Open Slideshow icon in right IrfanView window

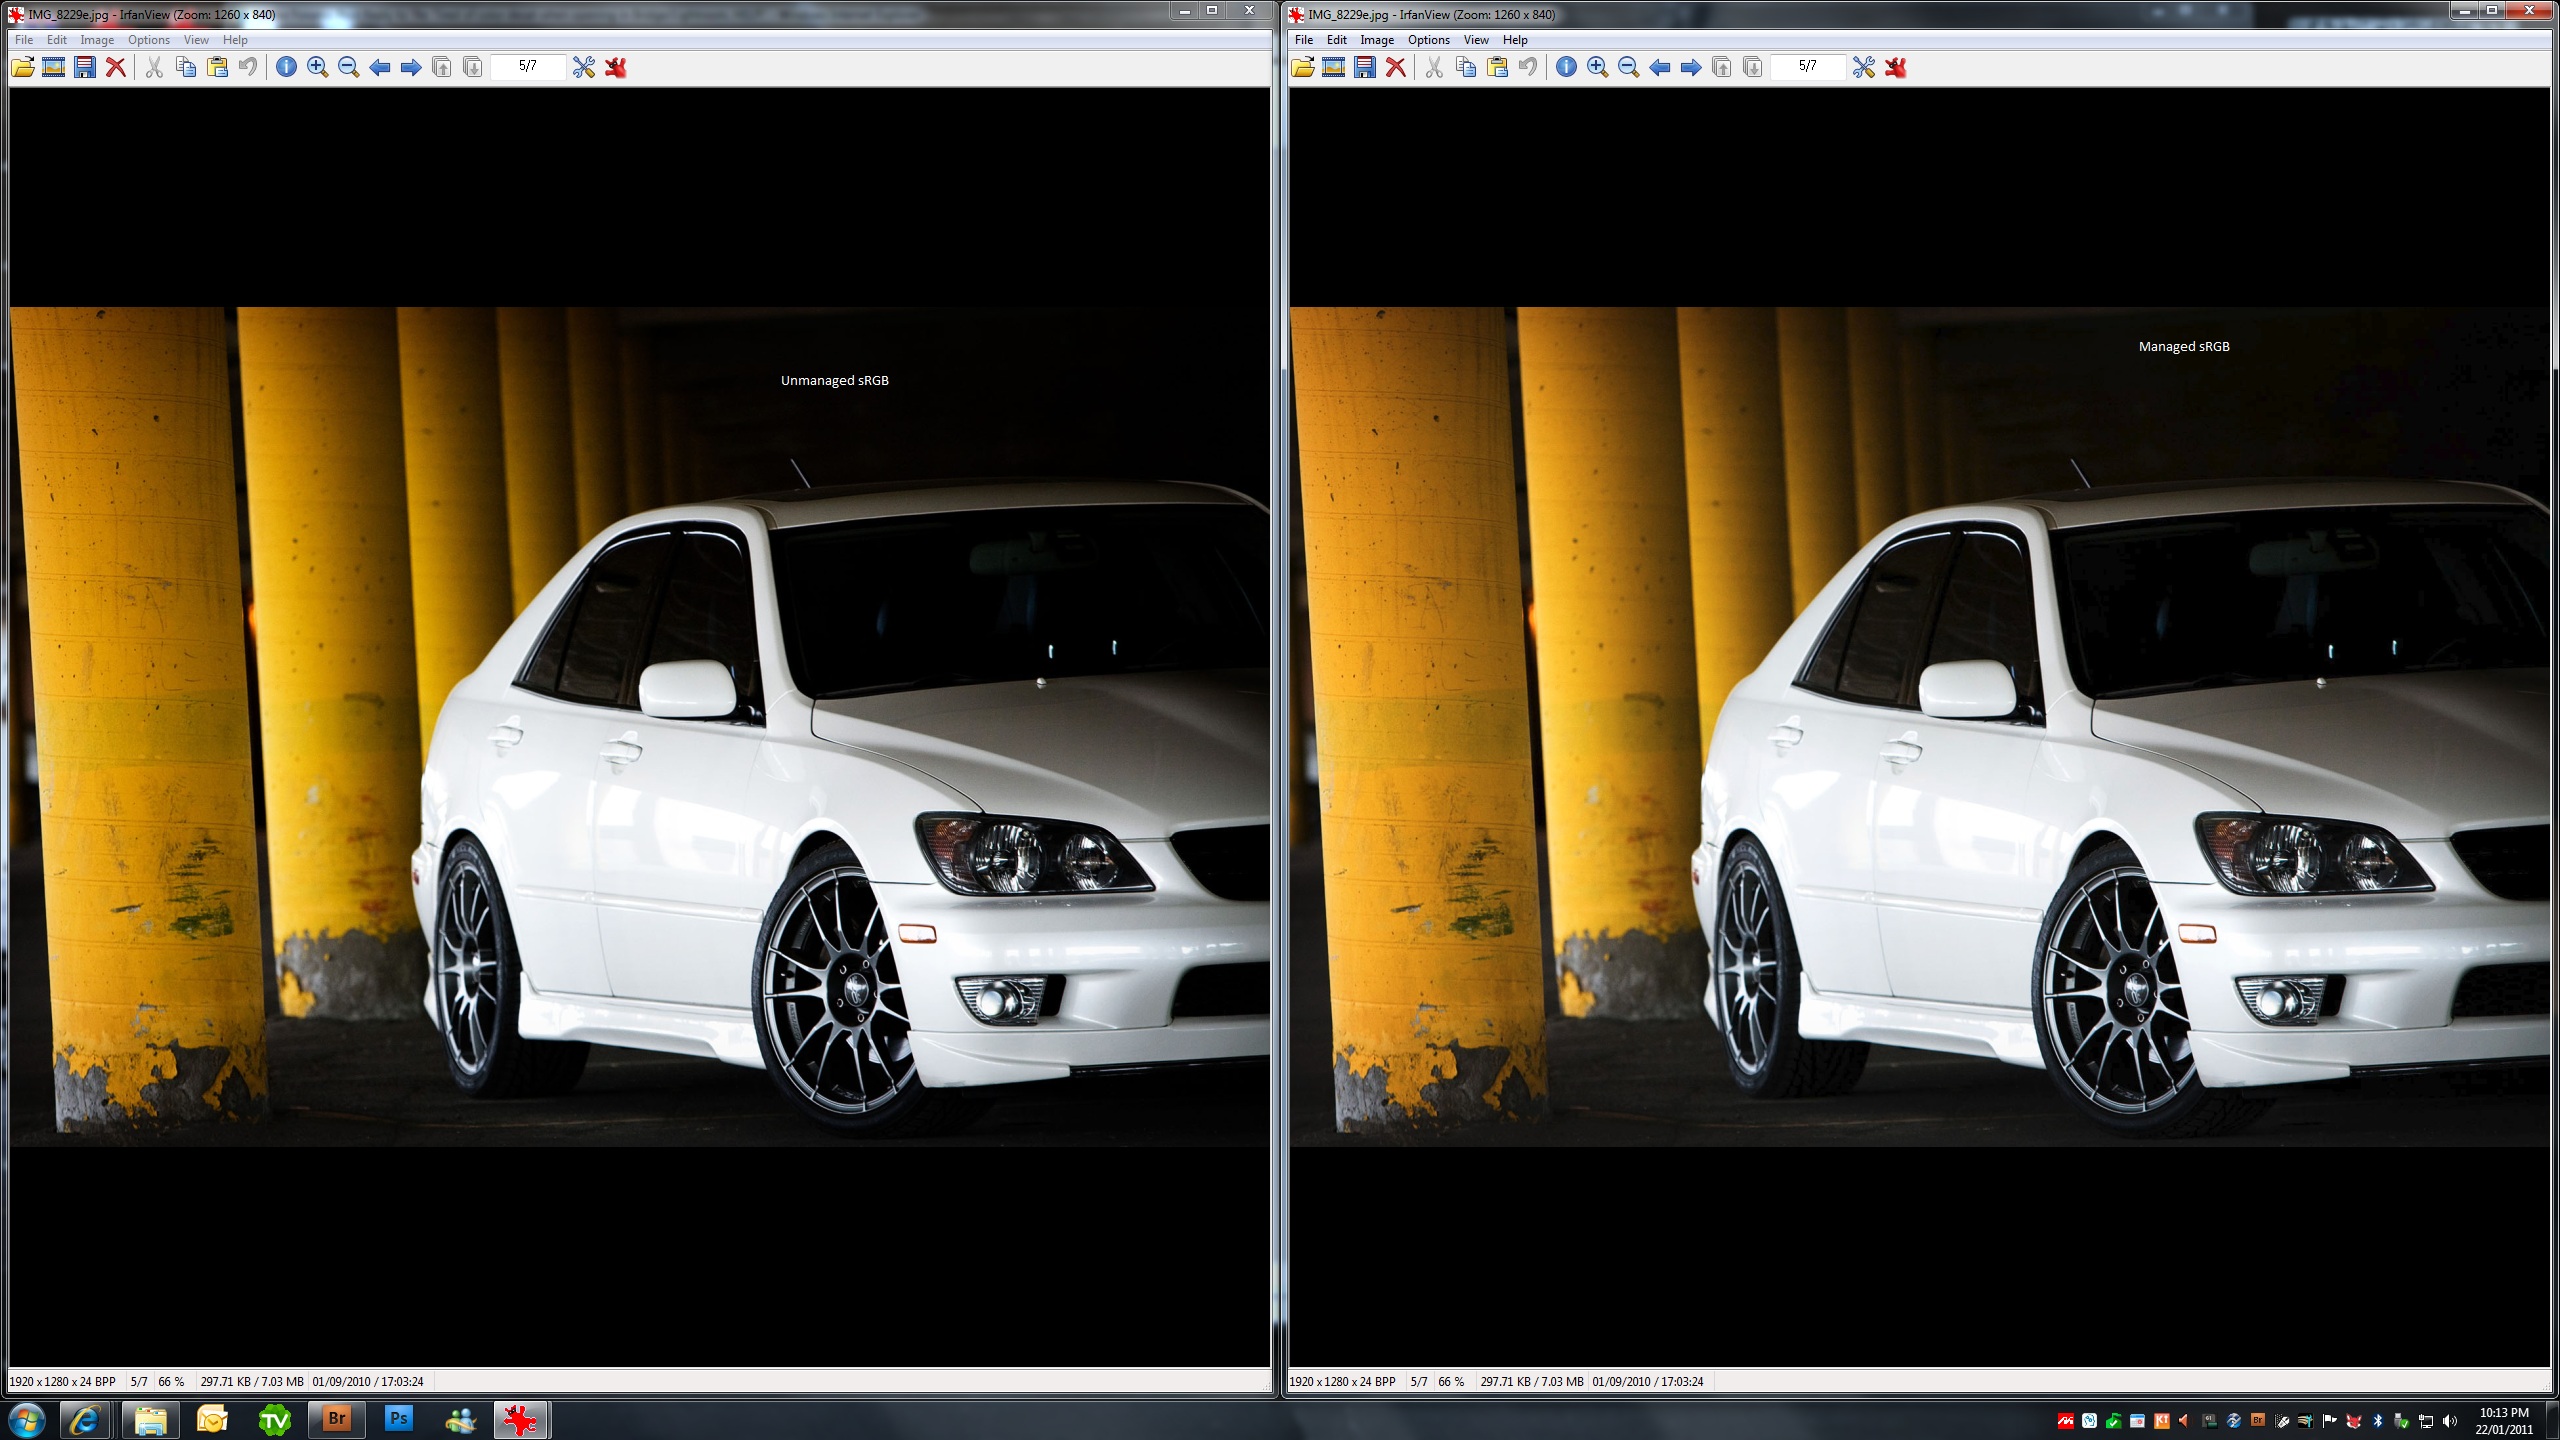[x=1334, y=67]
